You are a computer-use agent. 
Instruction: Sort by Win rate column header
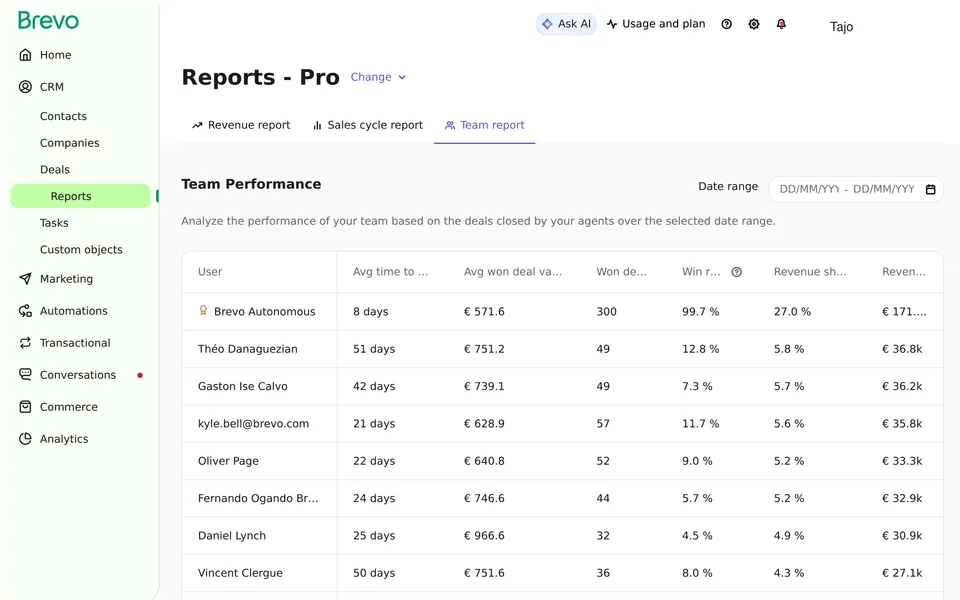pyautogui.click(x=701, y=272)
